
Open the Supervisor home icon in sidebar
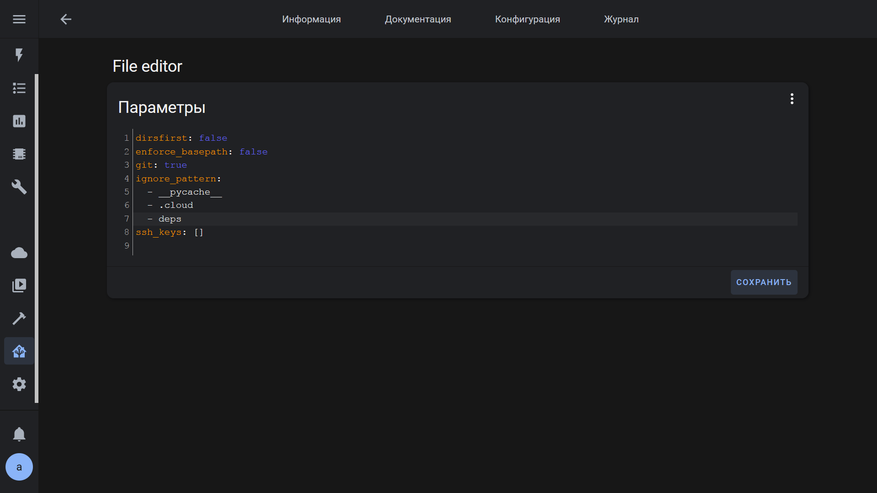tap(19, 351)
